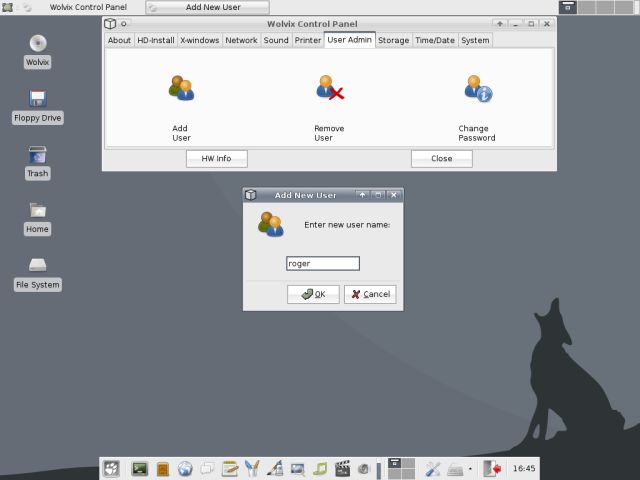640x480 pixels.
Task: Open the wrench-and-screwdriver settings launcher
Action: 433,469
